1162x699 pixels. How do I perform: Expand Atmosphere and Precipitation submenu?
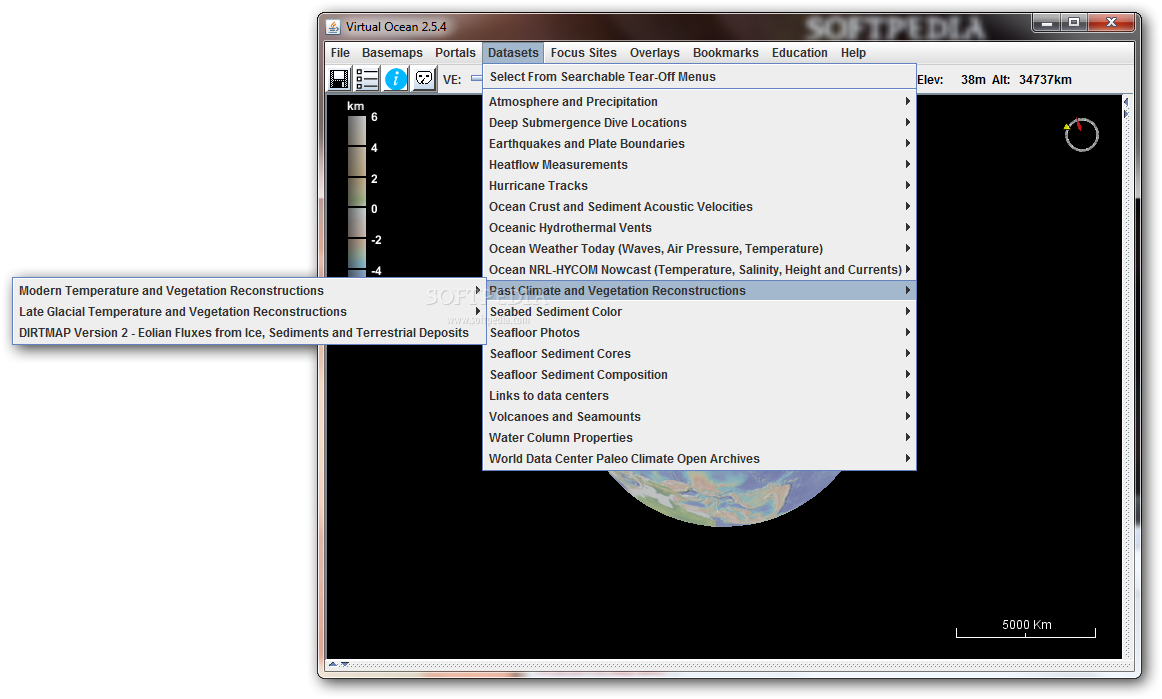point(700,102)
